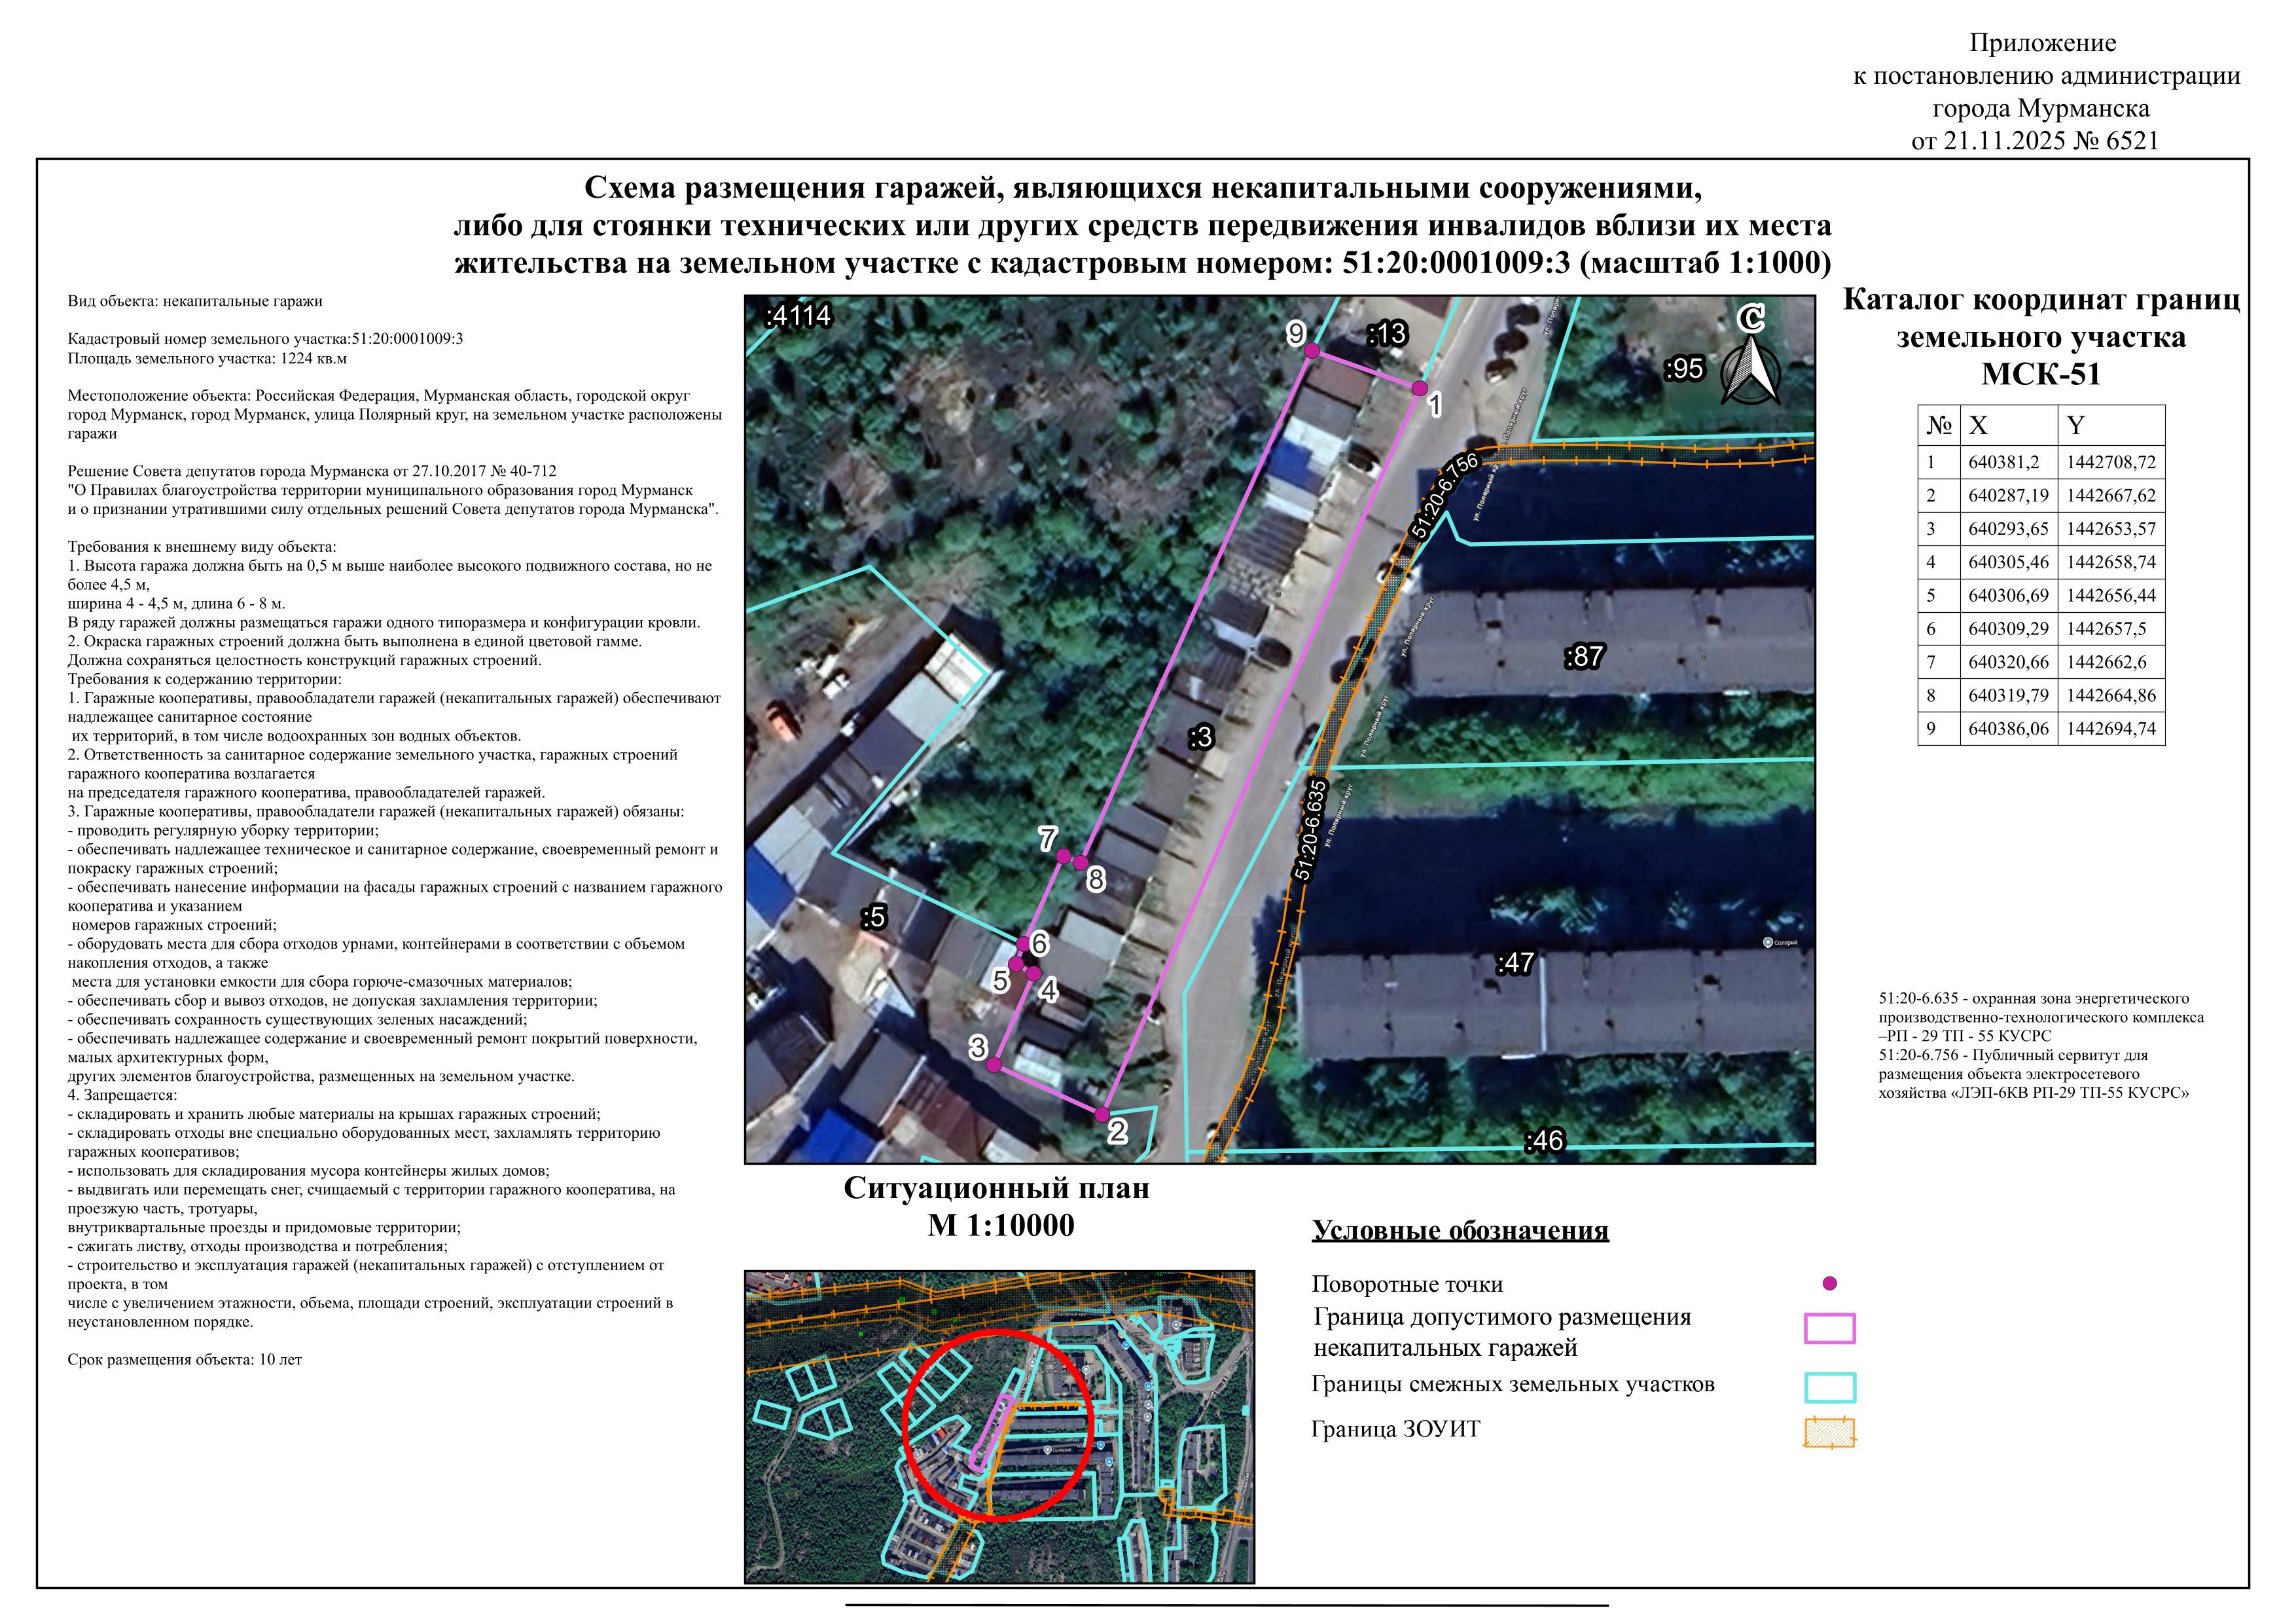Click turning point marker 1 on map
The width and height of the screenshot is (2296, 1623).
pyautogui.click(x=1419, y=387)
